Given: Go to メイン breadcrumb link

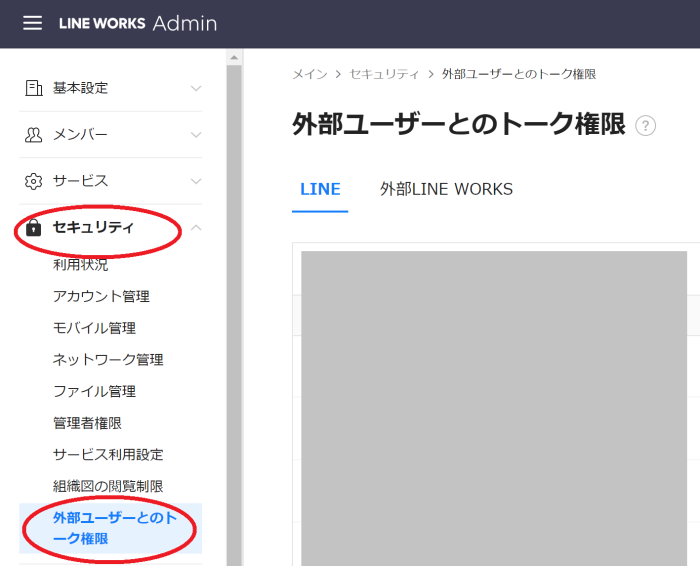Looking at the screenshot, I should pyautogui.click(x=310, y=74).
